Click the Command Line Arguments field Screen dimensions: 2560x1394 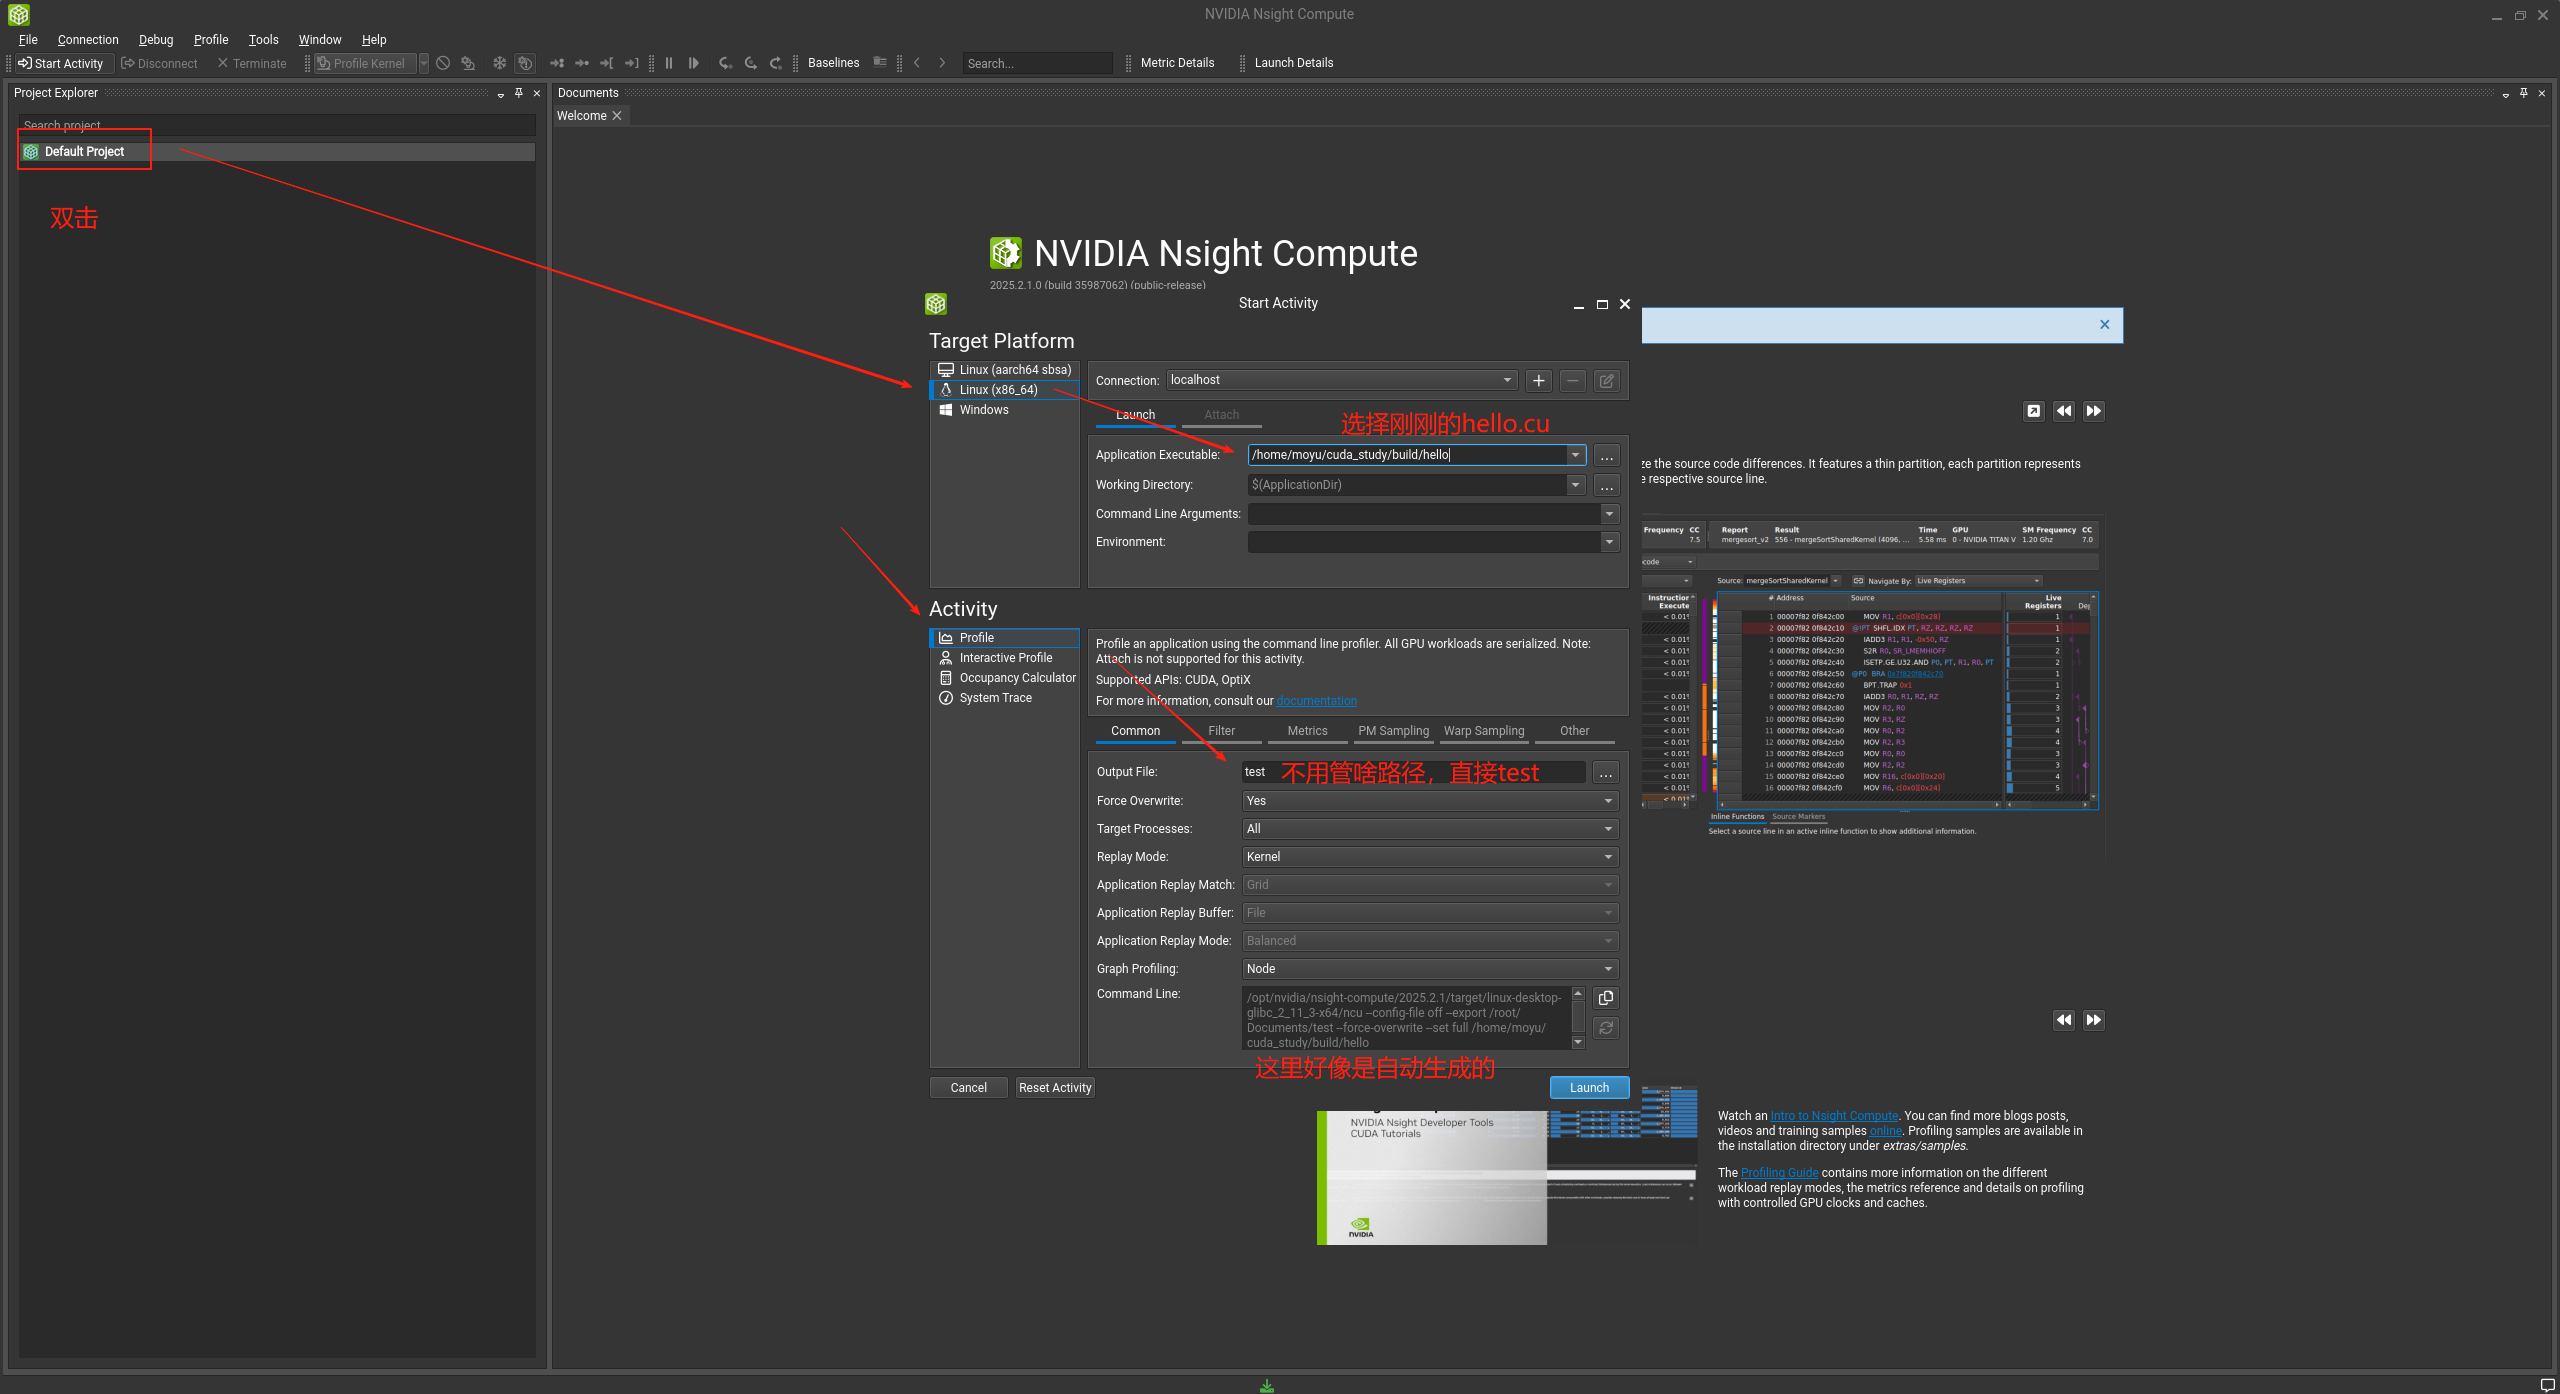pos(1423,514)
